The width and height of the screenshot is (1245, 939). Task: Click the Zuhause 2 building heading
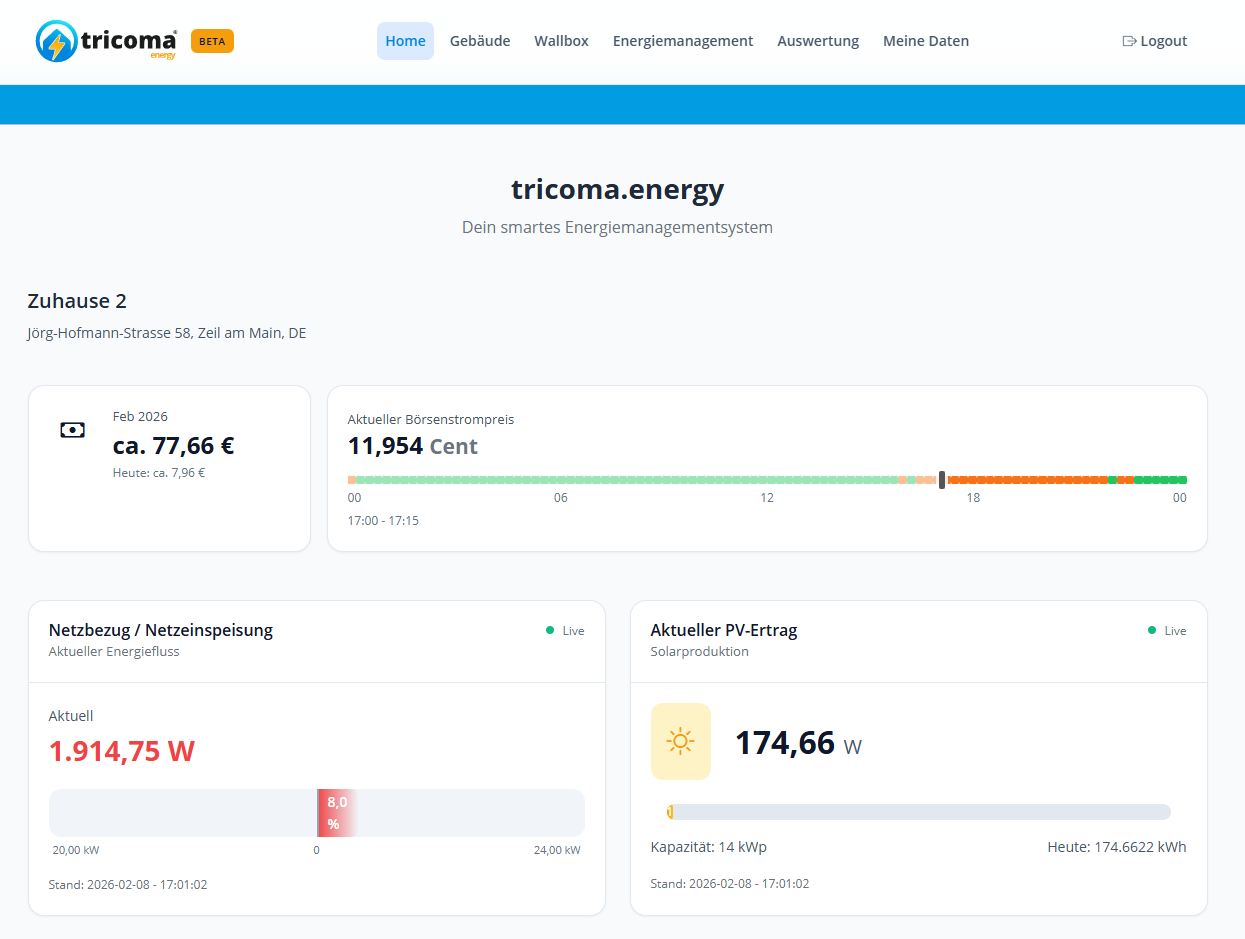pos(77,301)
